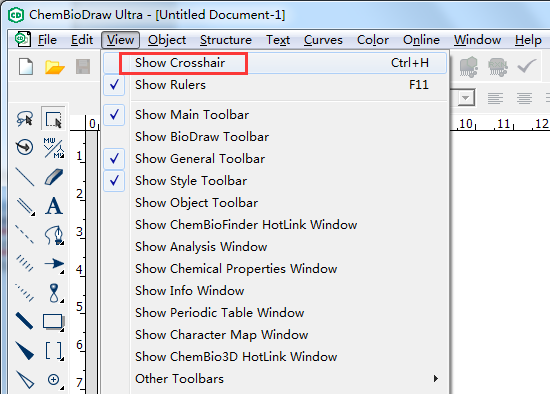Uncheck Show General Toolbar
This screenshot has height=394, width=550.
pos(275,159)
